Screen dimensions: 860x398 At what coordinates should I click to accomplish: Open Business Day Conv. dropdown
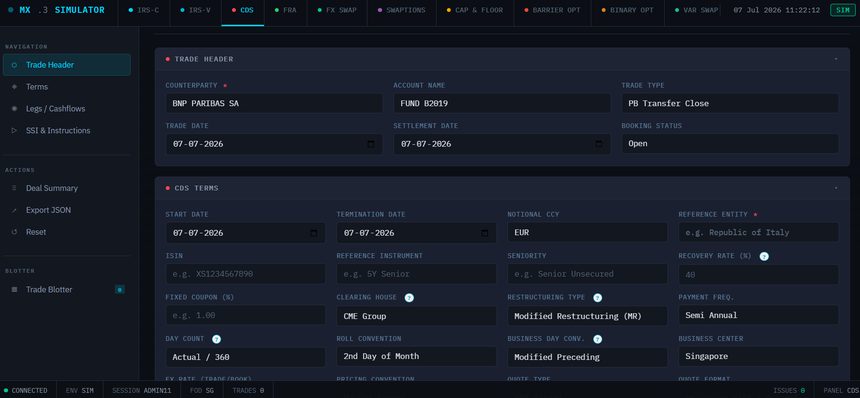(587, 357)
